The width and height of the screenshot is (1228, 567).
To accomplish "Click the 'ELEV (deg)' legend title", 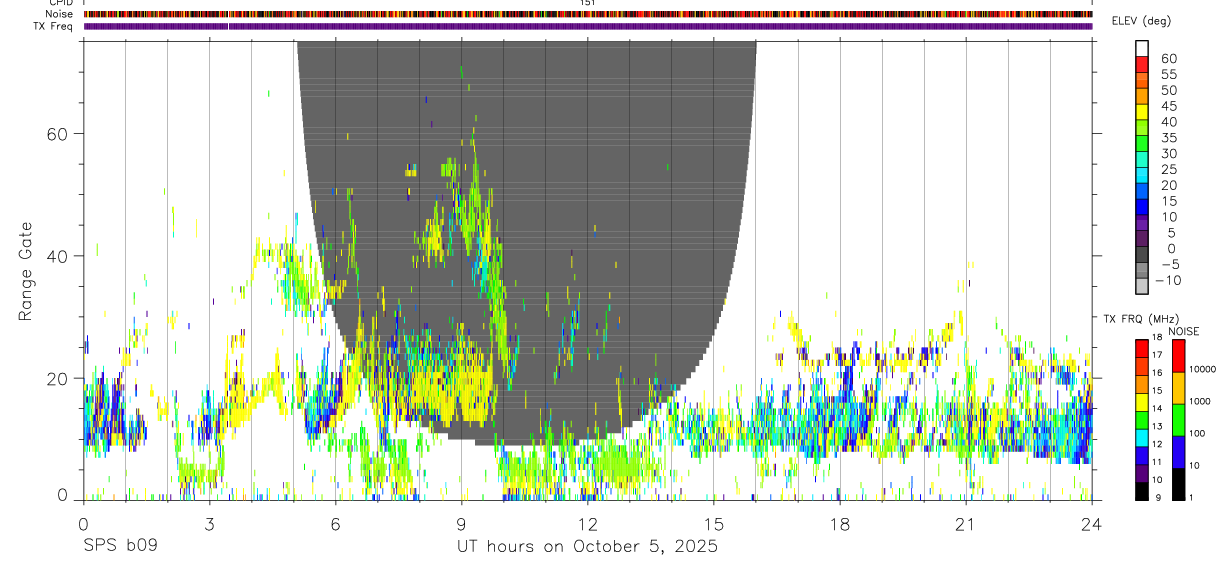I will point(1141,21).
